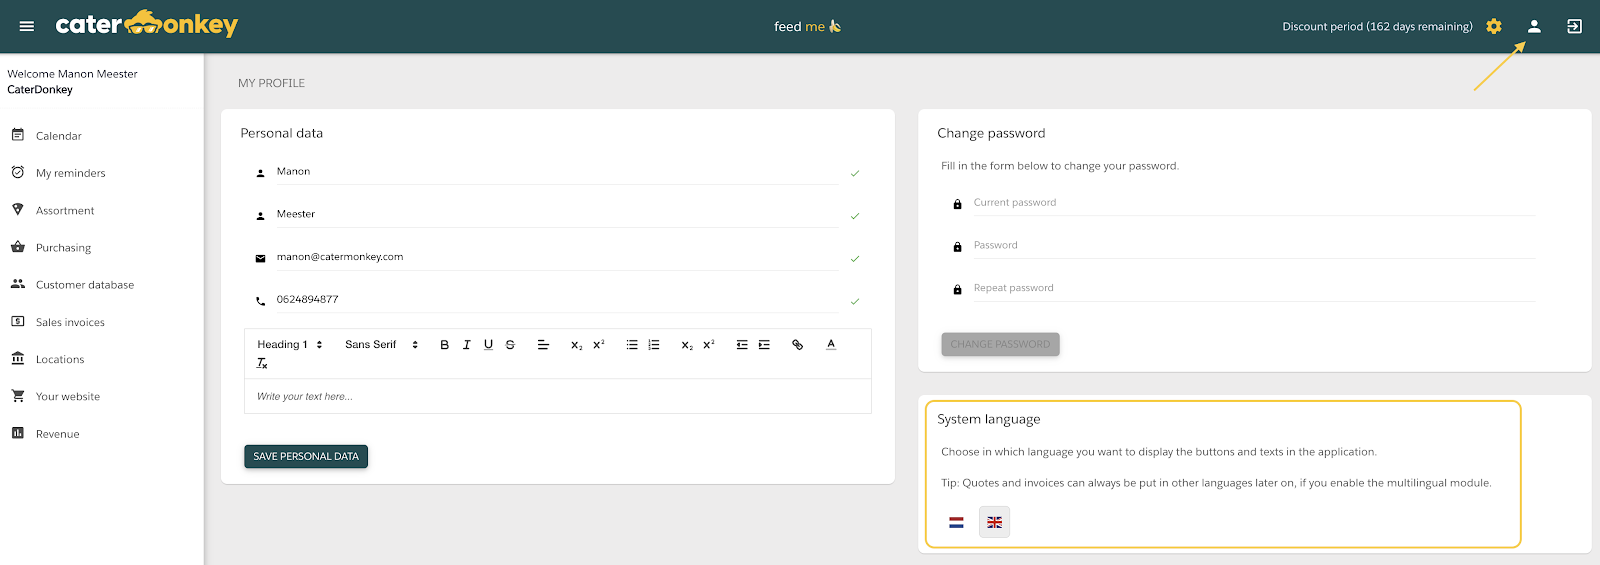Screen dimensions: 1600x565
Task: Click the Save Personal Data button
Action: pos(306,456)
